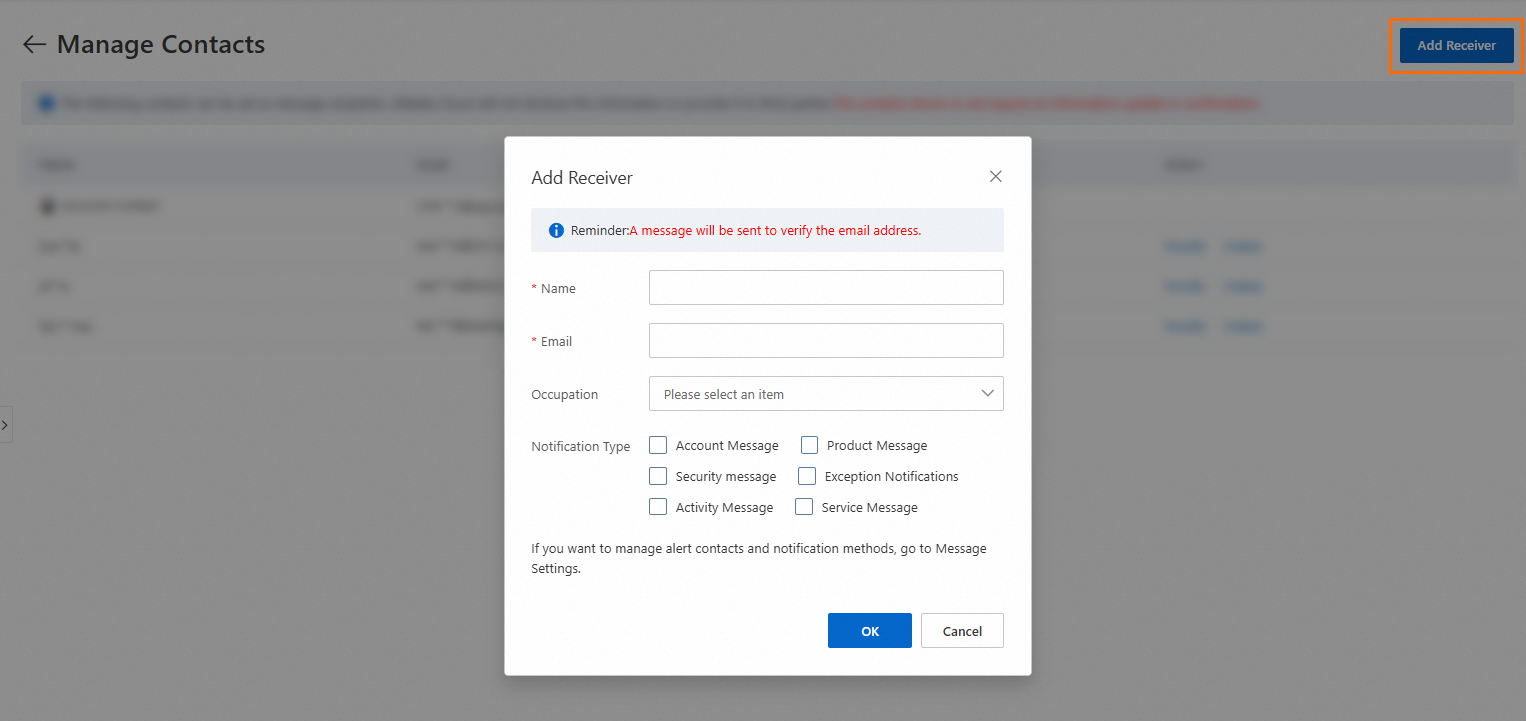Click the Add Receiver button
The image size is (1526, 721).
click(x=1456, y=46)
